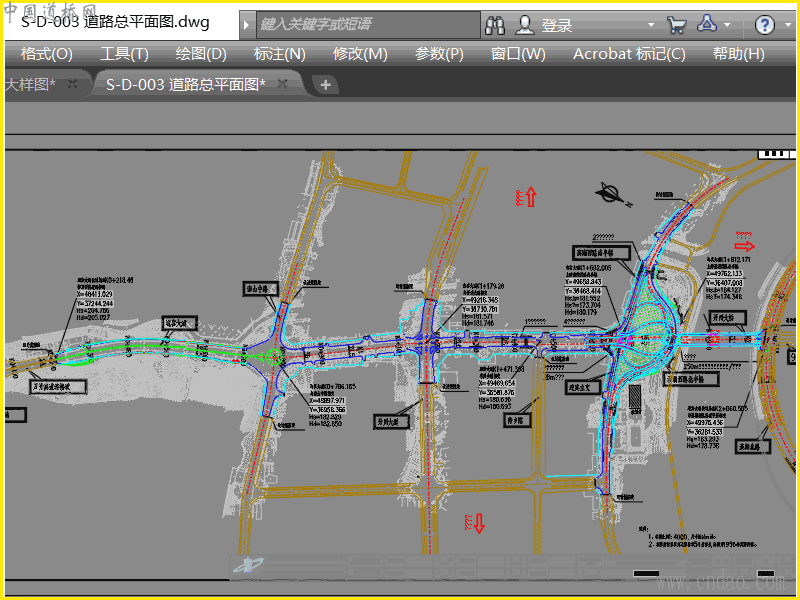Image resolution: width=800 pixels, height=600 pixels.
Task: Open the dropdown arrow next to 登录
Action: point(651,24)
